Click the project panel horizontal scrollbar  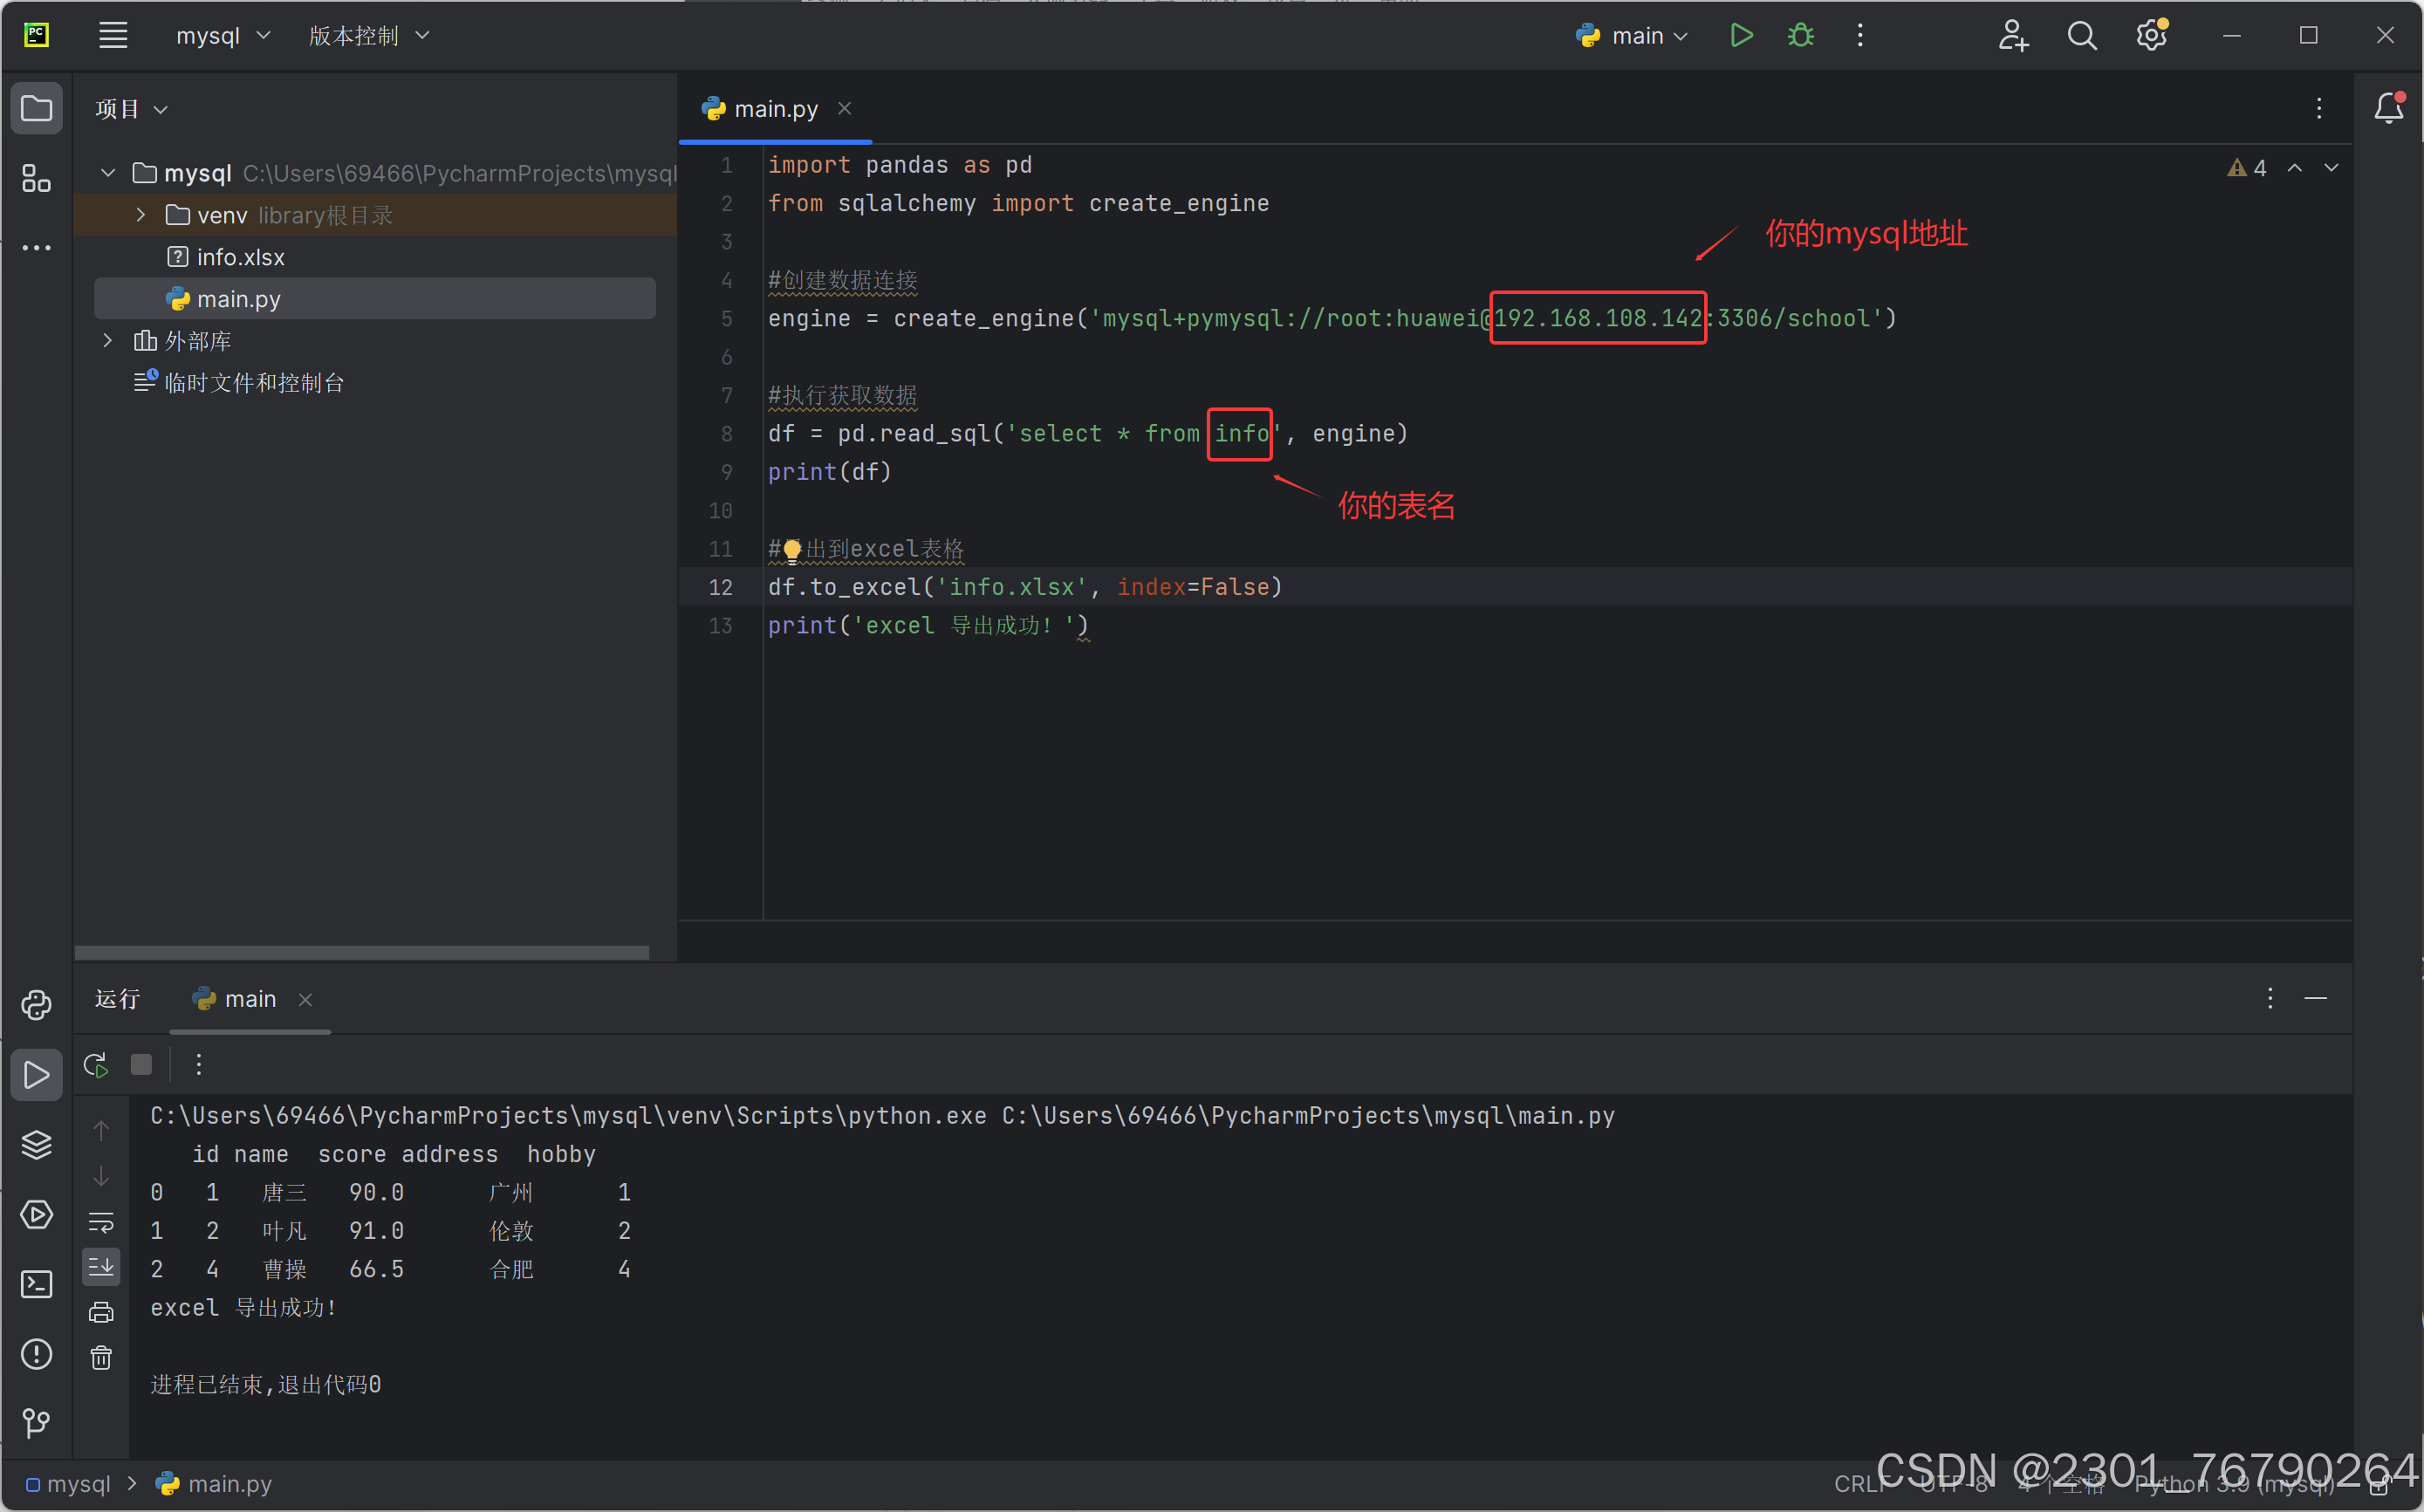[x=361, y=952]
